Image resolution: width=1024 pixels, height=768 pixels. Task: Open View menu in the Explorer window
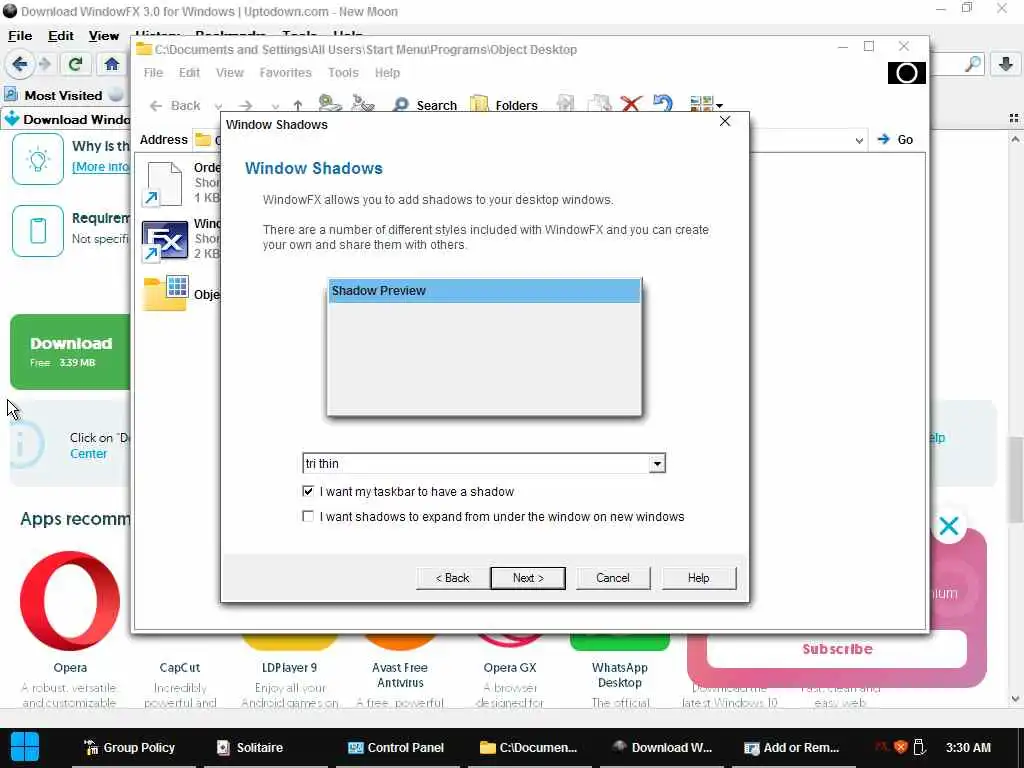coord(230,72)
